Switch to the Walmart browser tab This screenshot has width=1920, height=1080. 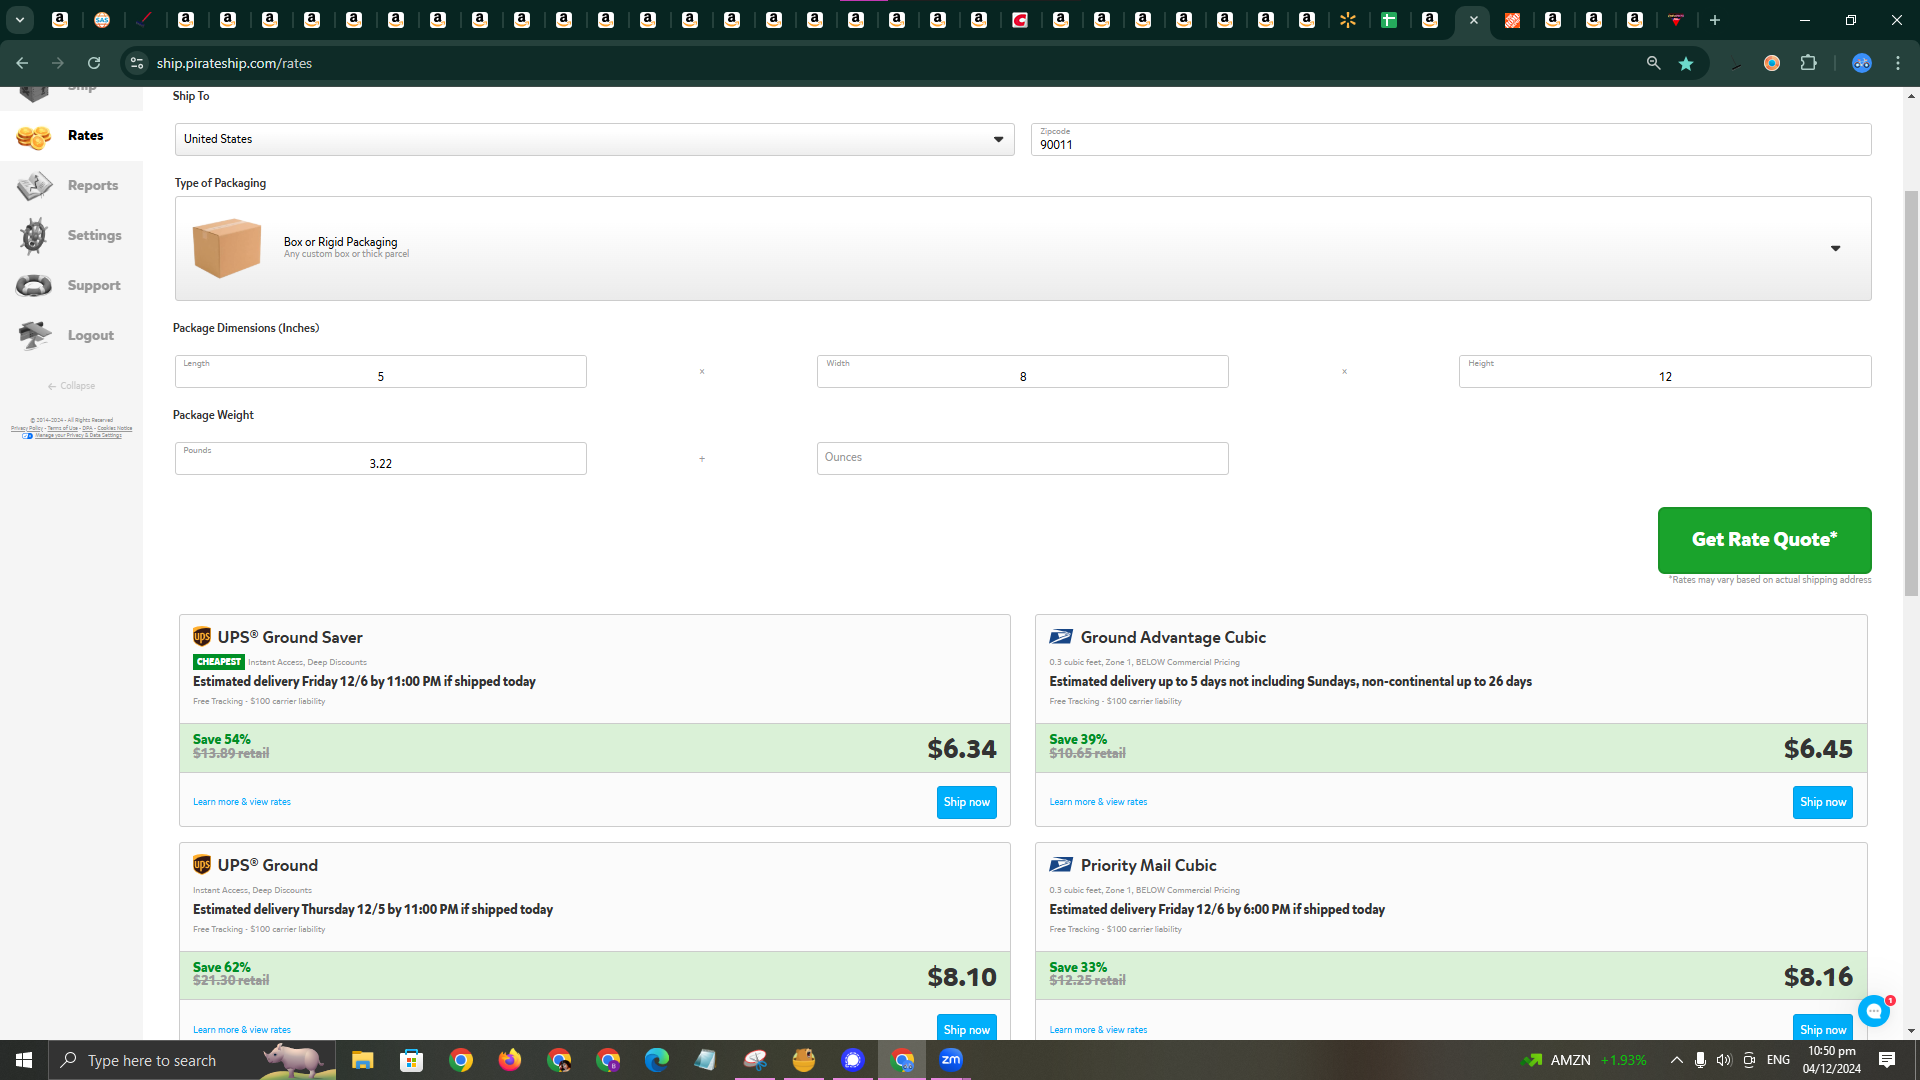click(x=1348, y=20)
